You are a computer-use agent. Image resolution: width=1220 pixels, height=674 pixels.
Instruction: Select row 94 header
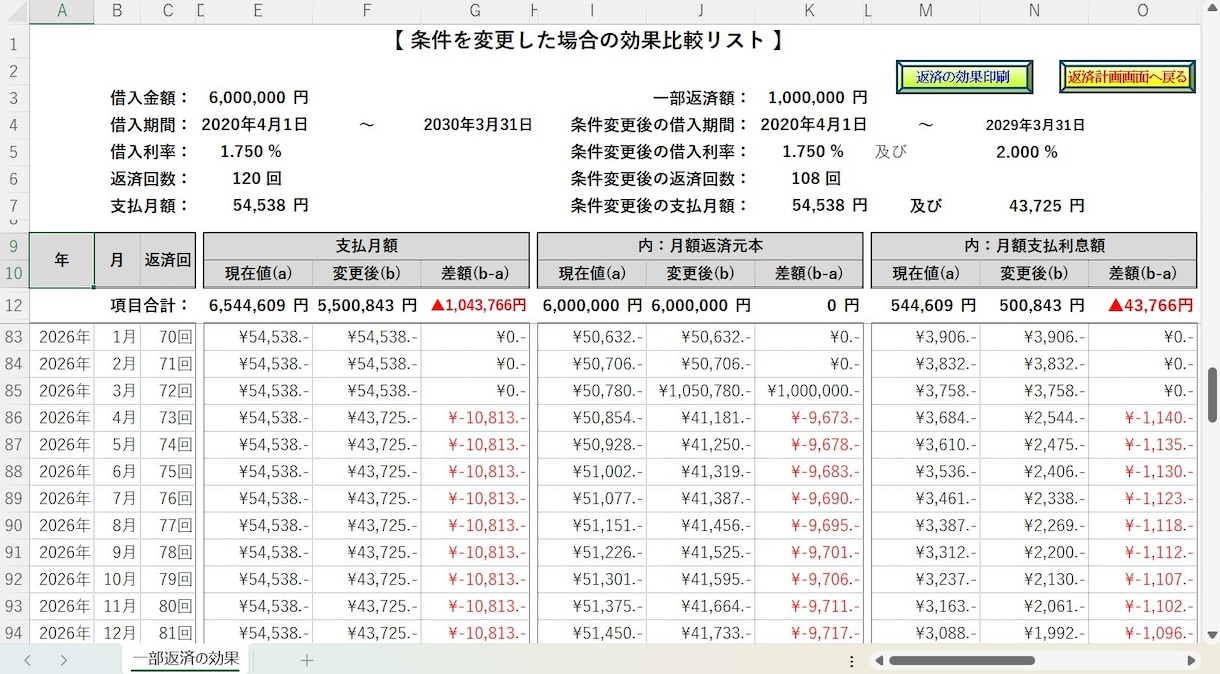click(14, 632)
